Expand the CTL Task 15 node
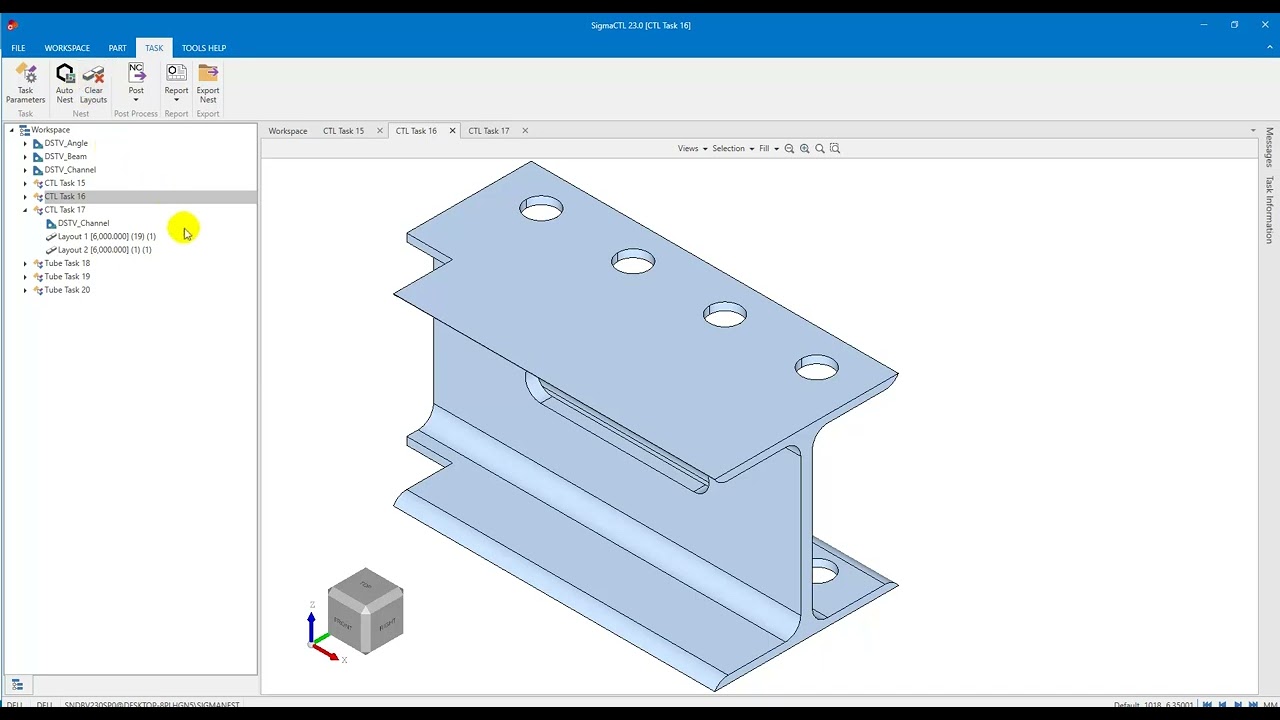The width and height of the screenshot is (1280, 720). (25, 183)
